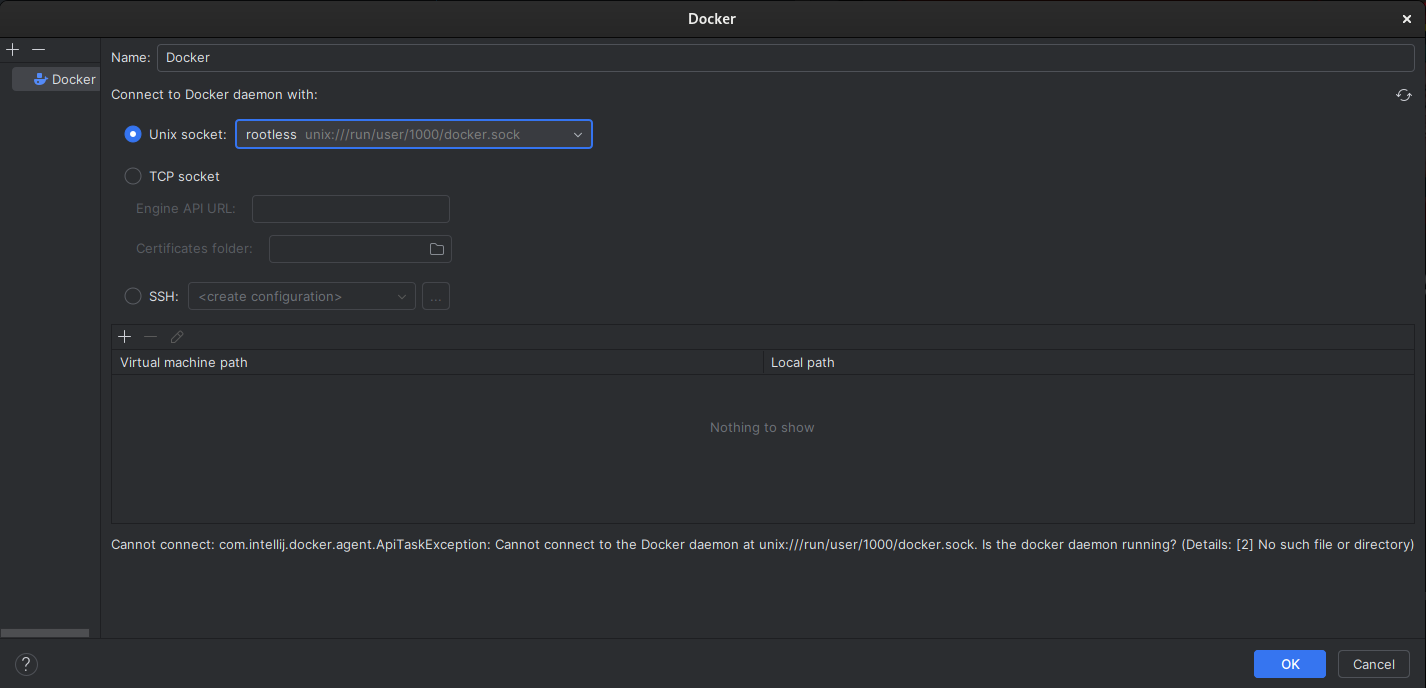
Task: Select the SSH connection option
Action: pyautogui.click(x=133, y=295)
